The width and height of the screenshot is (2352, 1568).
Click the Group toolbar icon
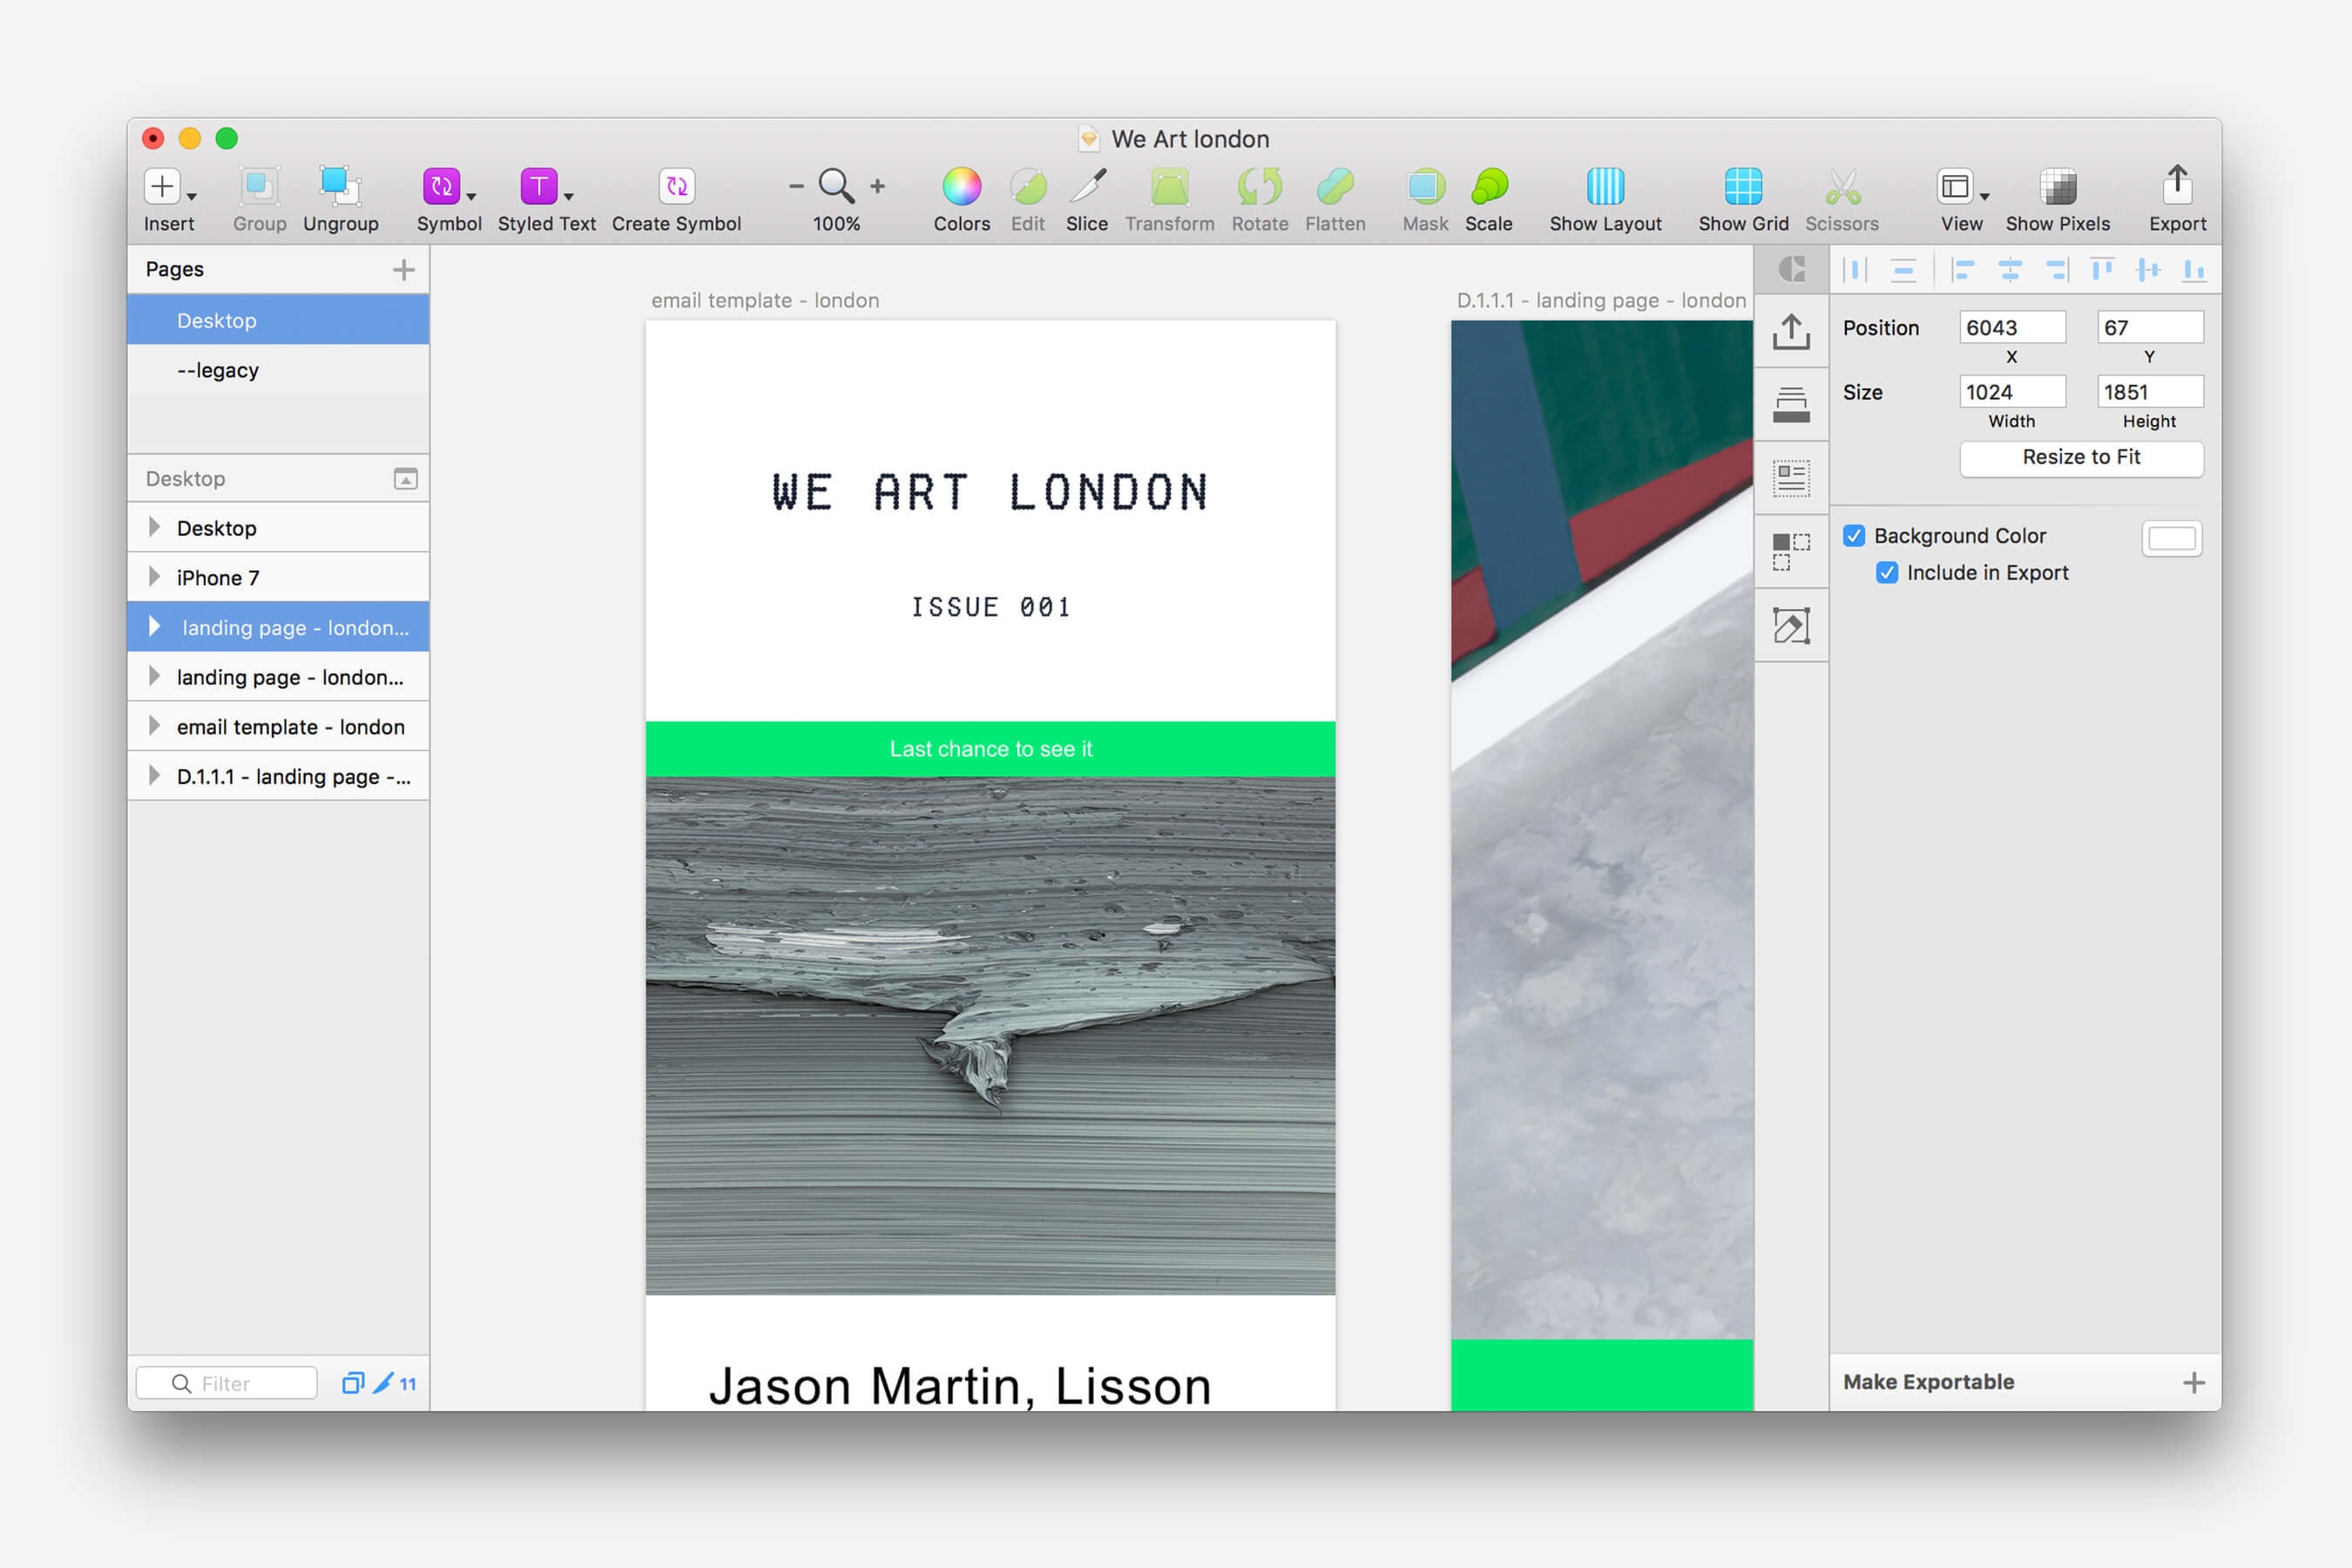[x=259, y=187]
